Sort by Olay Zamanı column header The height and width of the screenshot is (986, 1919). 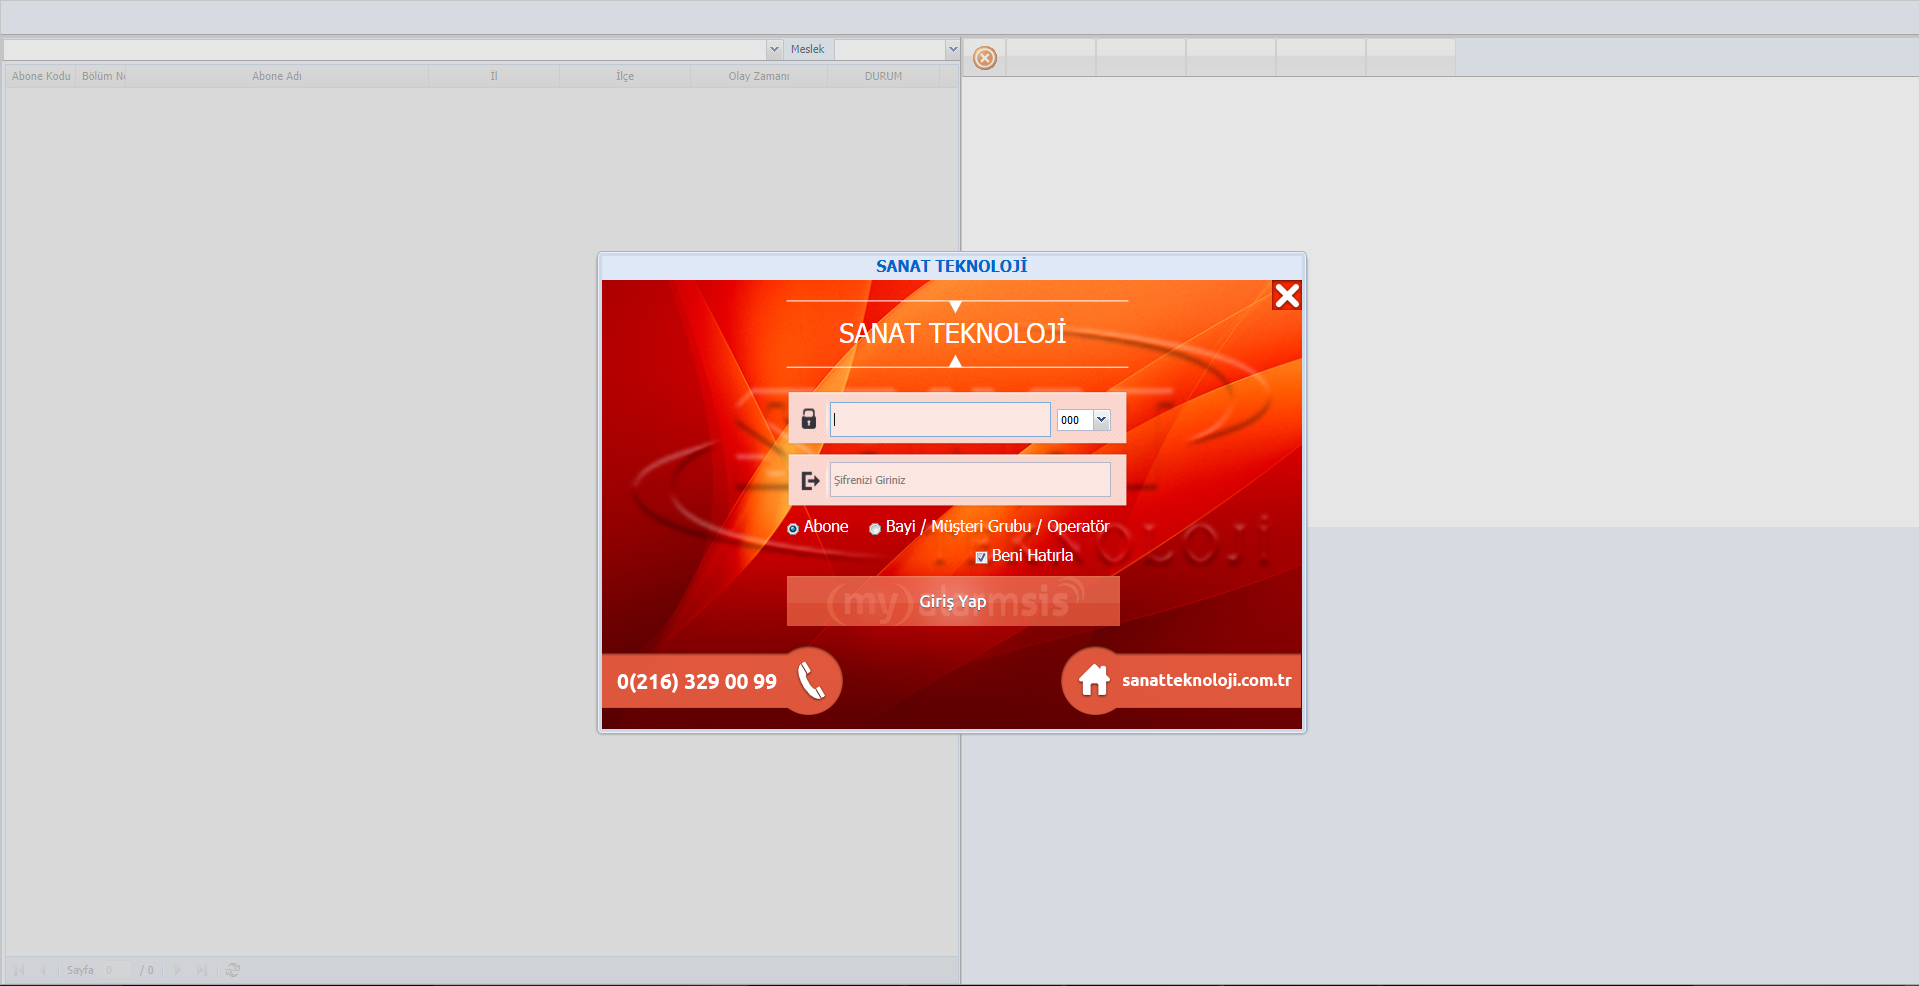point(759,76)
